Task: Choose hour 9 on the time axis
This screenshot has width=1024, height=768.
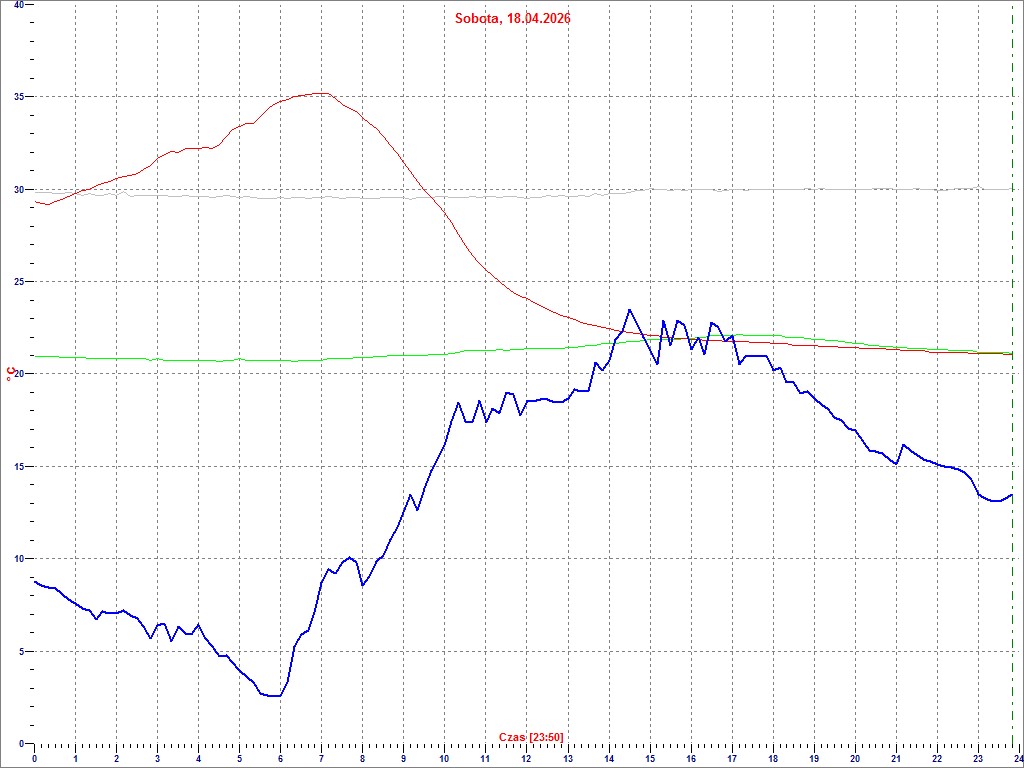Action: pos(404,759)
